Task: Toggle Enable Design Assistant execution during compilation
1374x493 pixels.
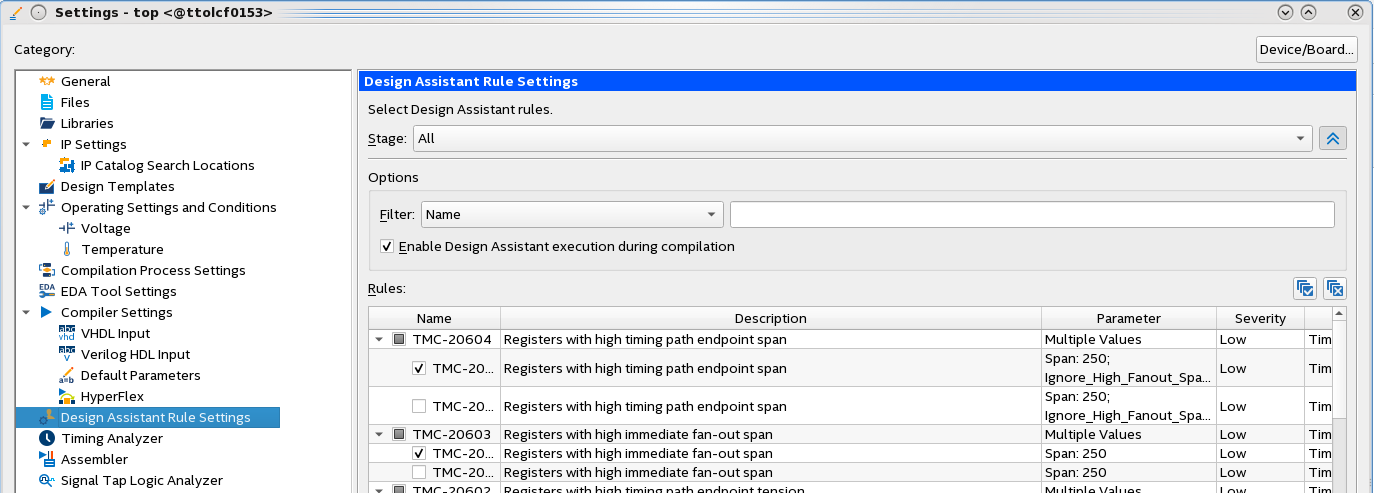Action: tap(387, 246)
